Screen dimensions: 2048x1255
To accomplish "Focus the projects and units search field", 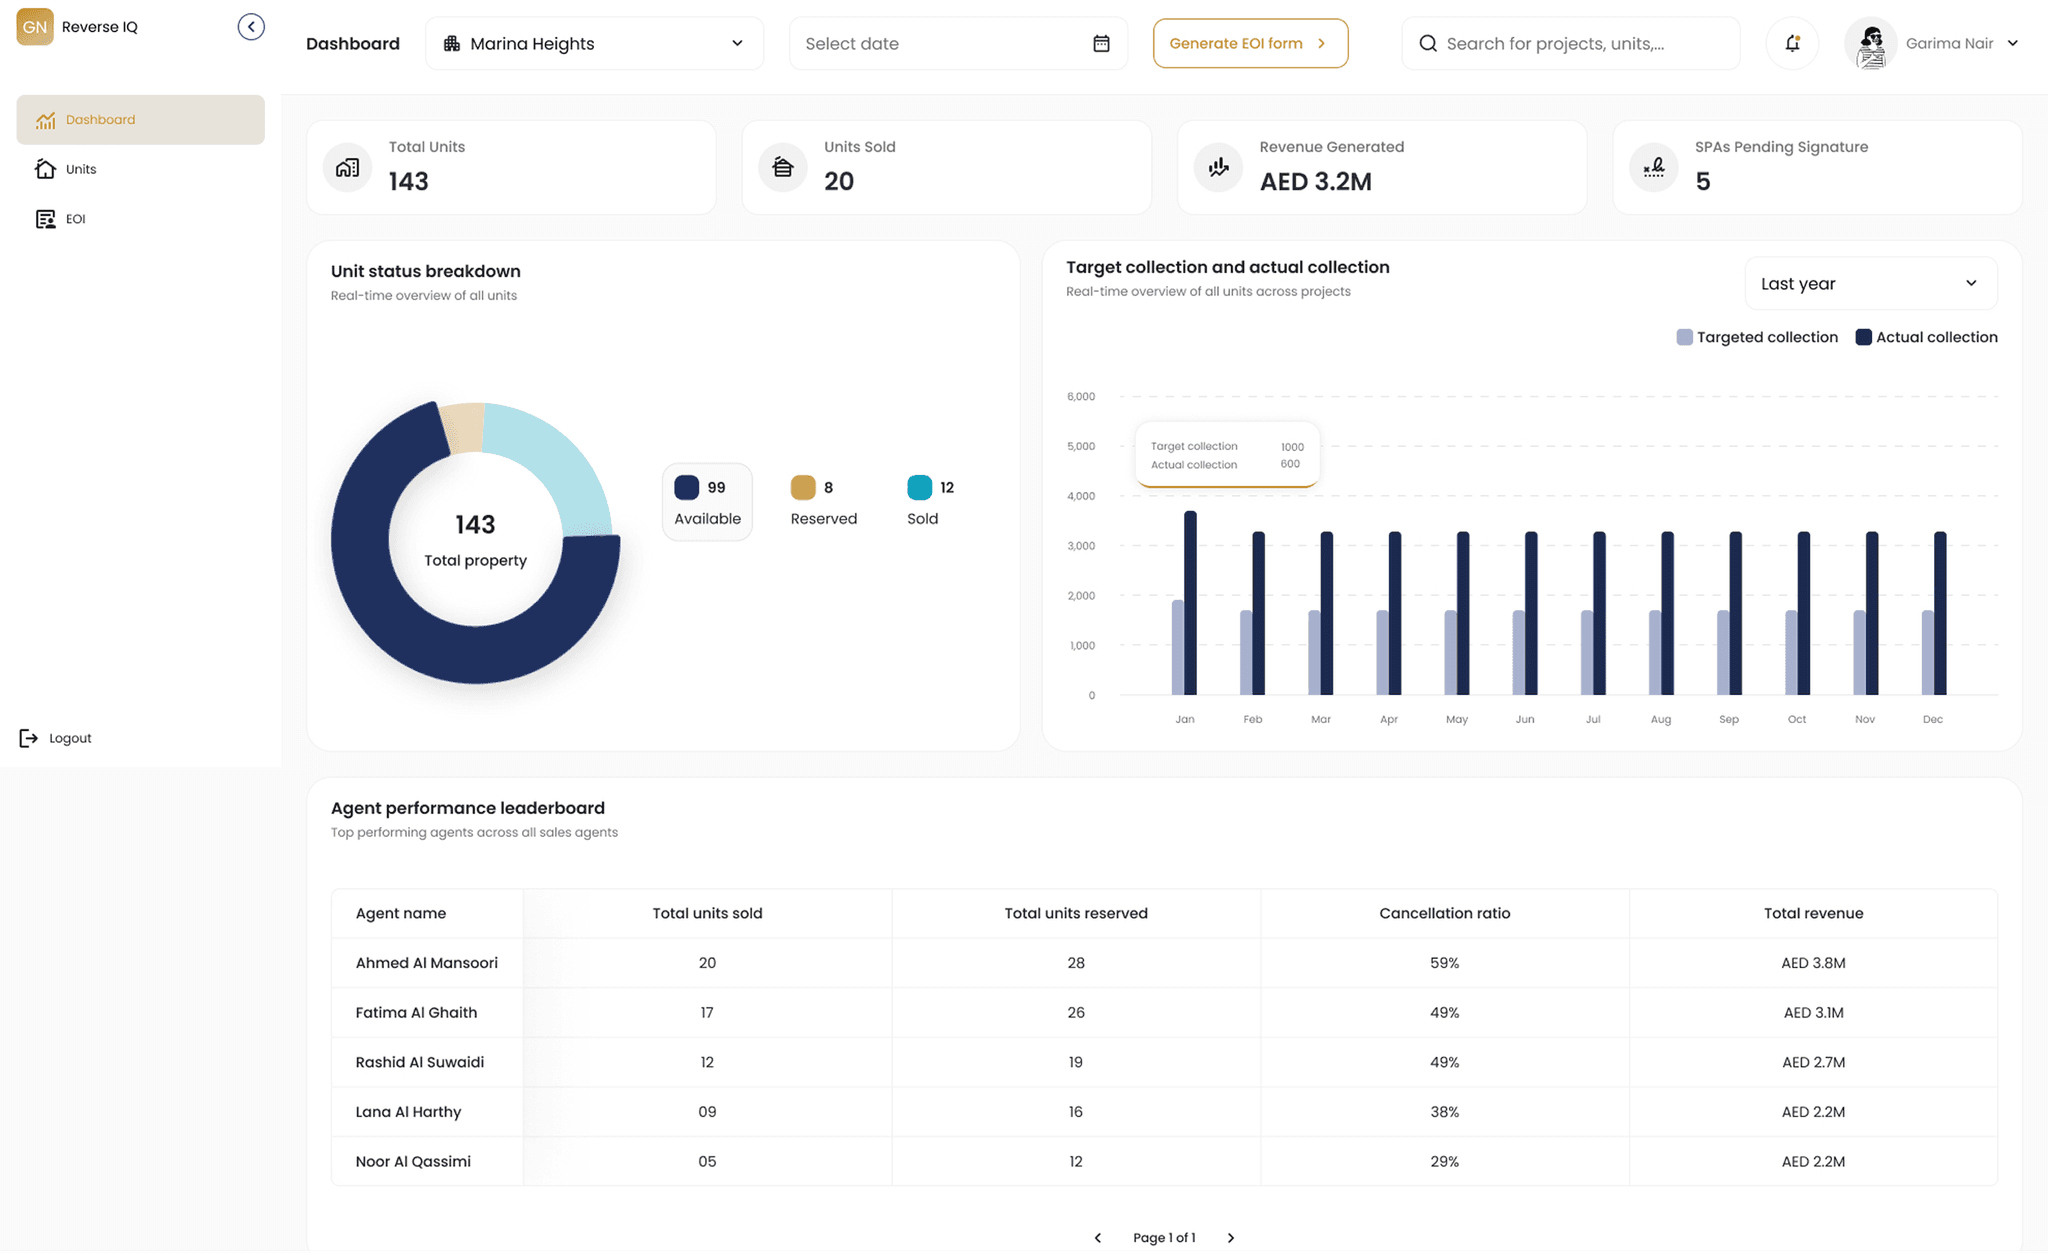I will coord(1570,43).
